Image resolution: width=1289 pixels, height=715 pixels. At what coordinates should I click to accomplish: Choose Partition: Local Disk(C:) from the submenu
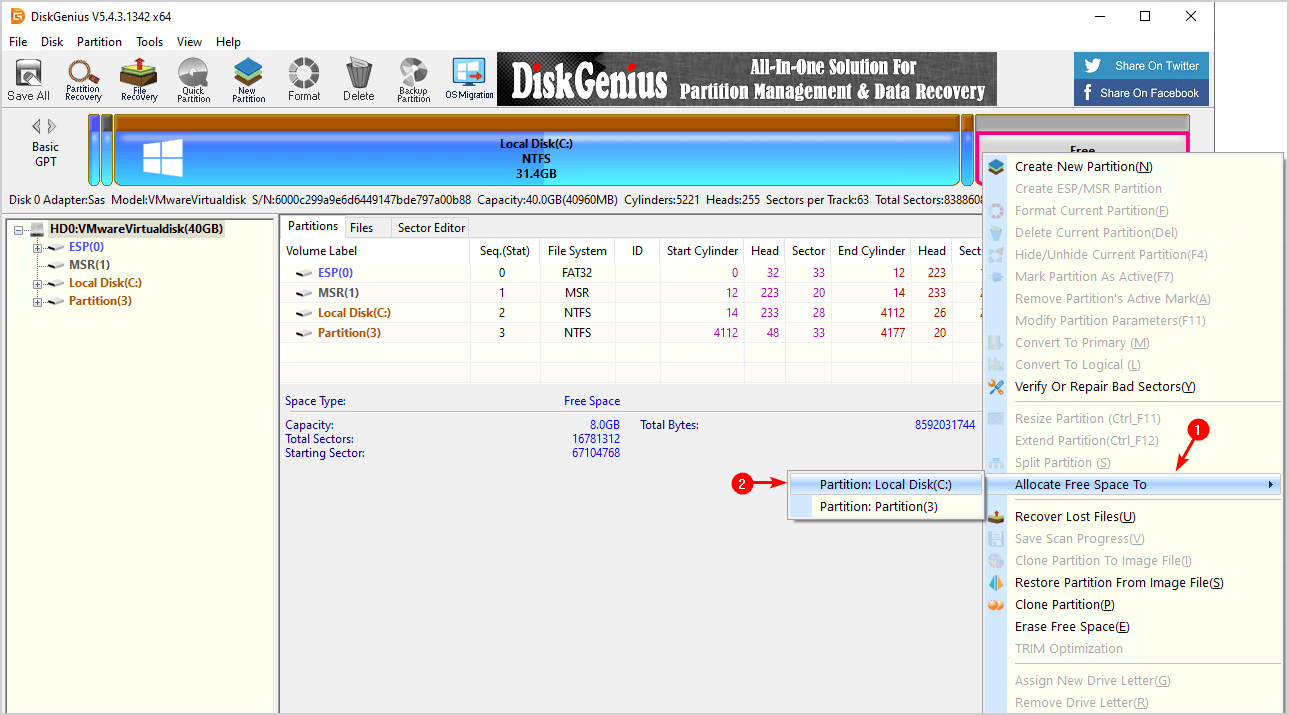(x=886, y=485)
